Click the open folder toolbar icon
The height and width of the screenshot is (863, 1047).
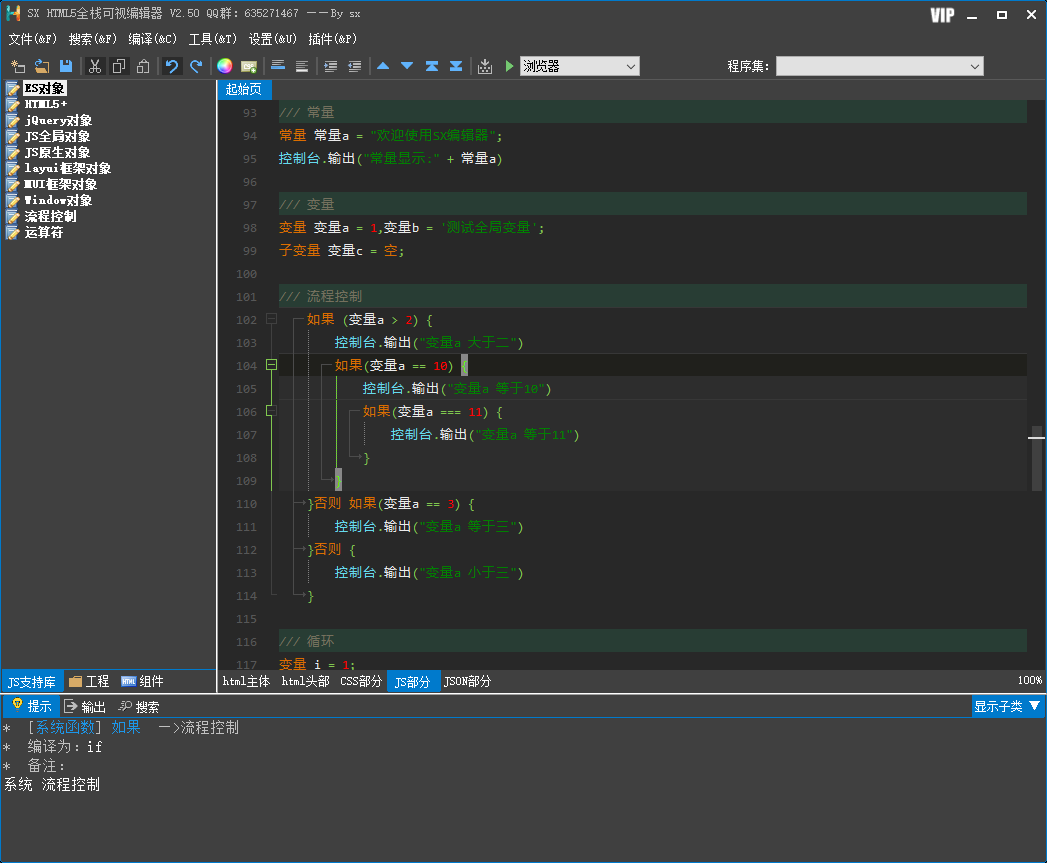pos(42,66)
